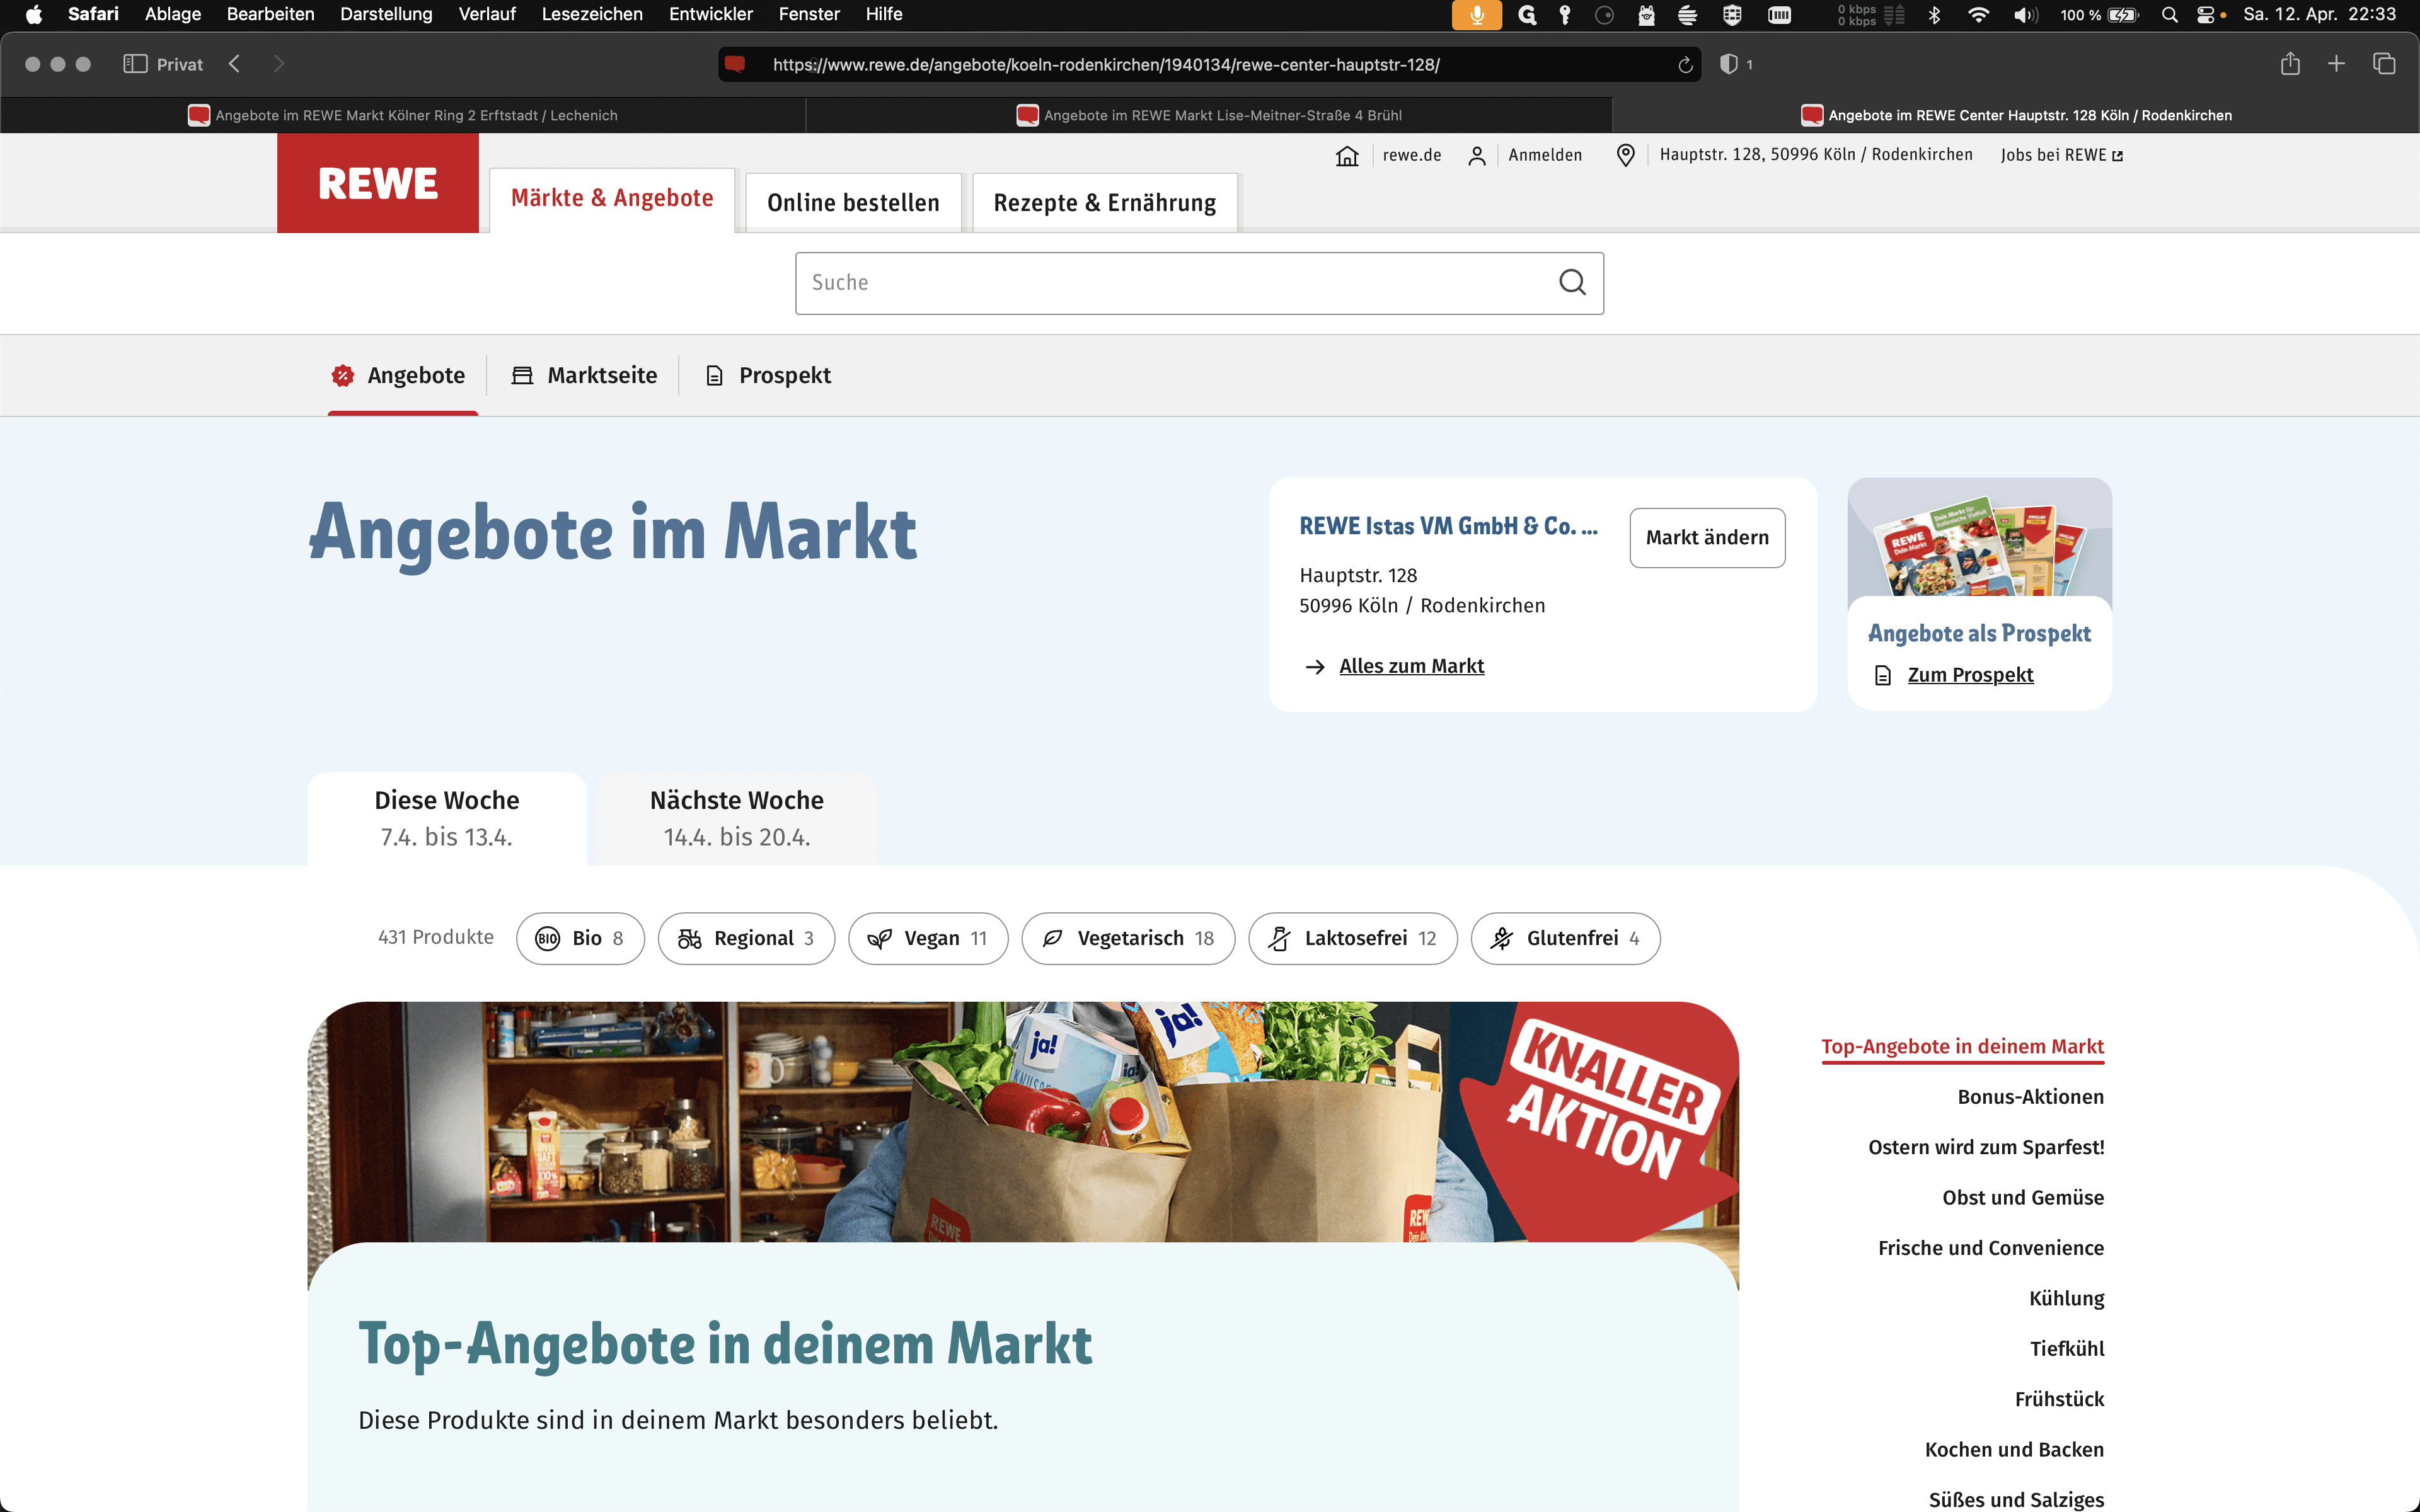Show tab overview icon in Safari
Screen dimensions: 2420x1512
[2384, 64]
